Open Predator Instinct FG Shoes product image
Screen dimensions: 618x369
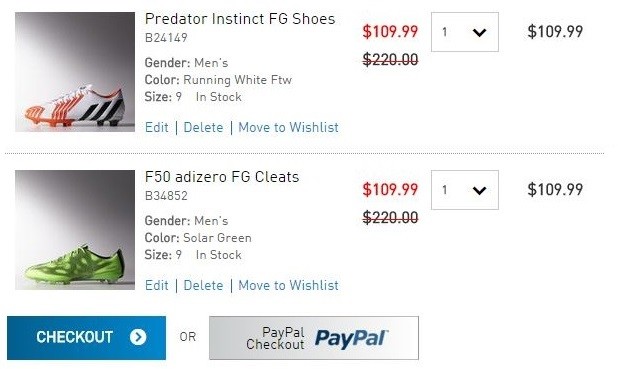(75, 72)
